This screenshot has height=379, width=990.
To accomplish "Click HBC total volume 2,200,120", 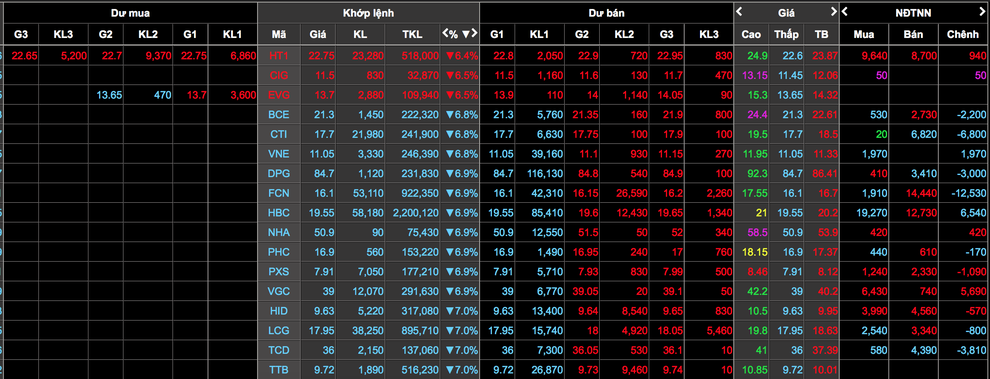I will 415,212.
